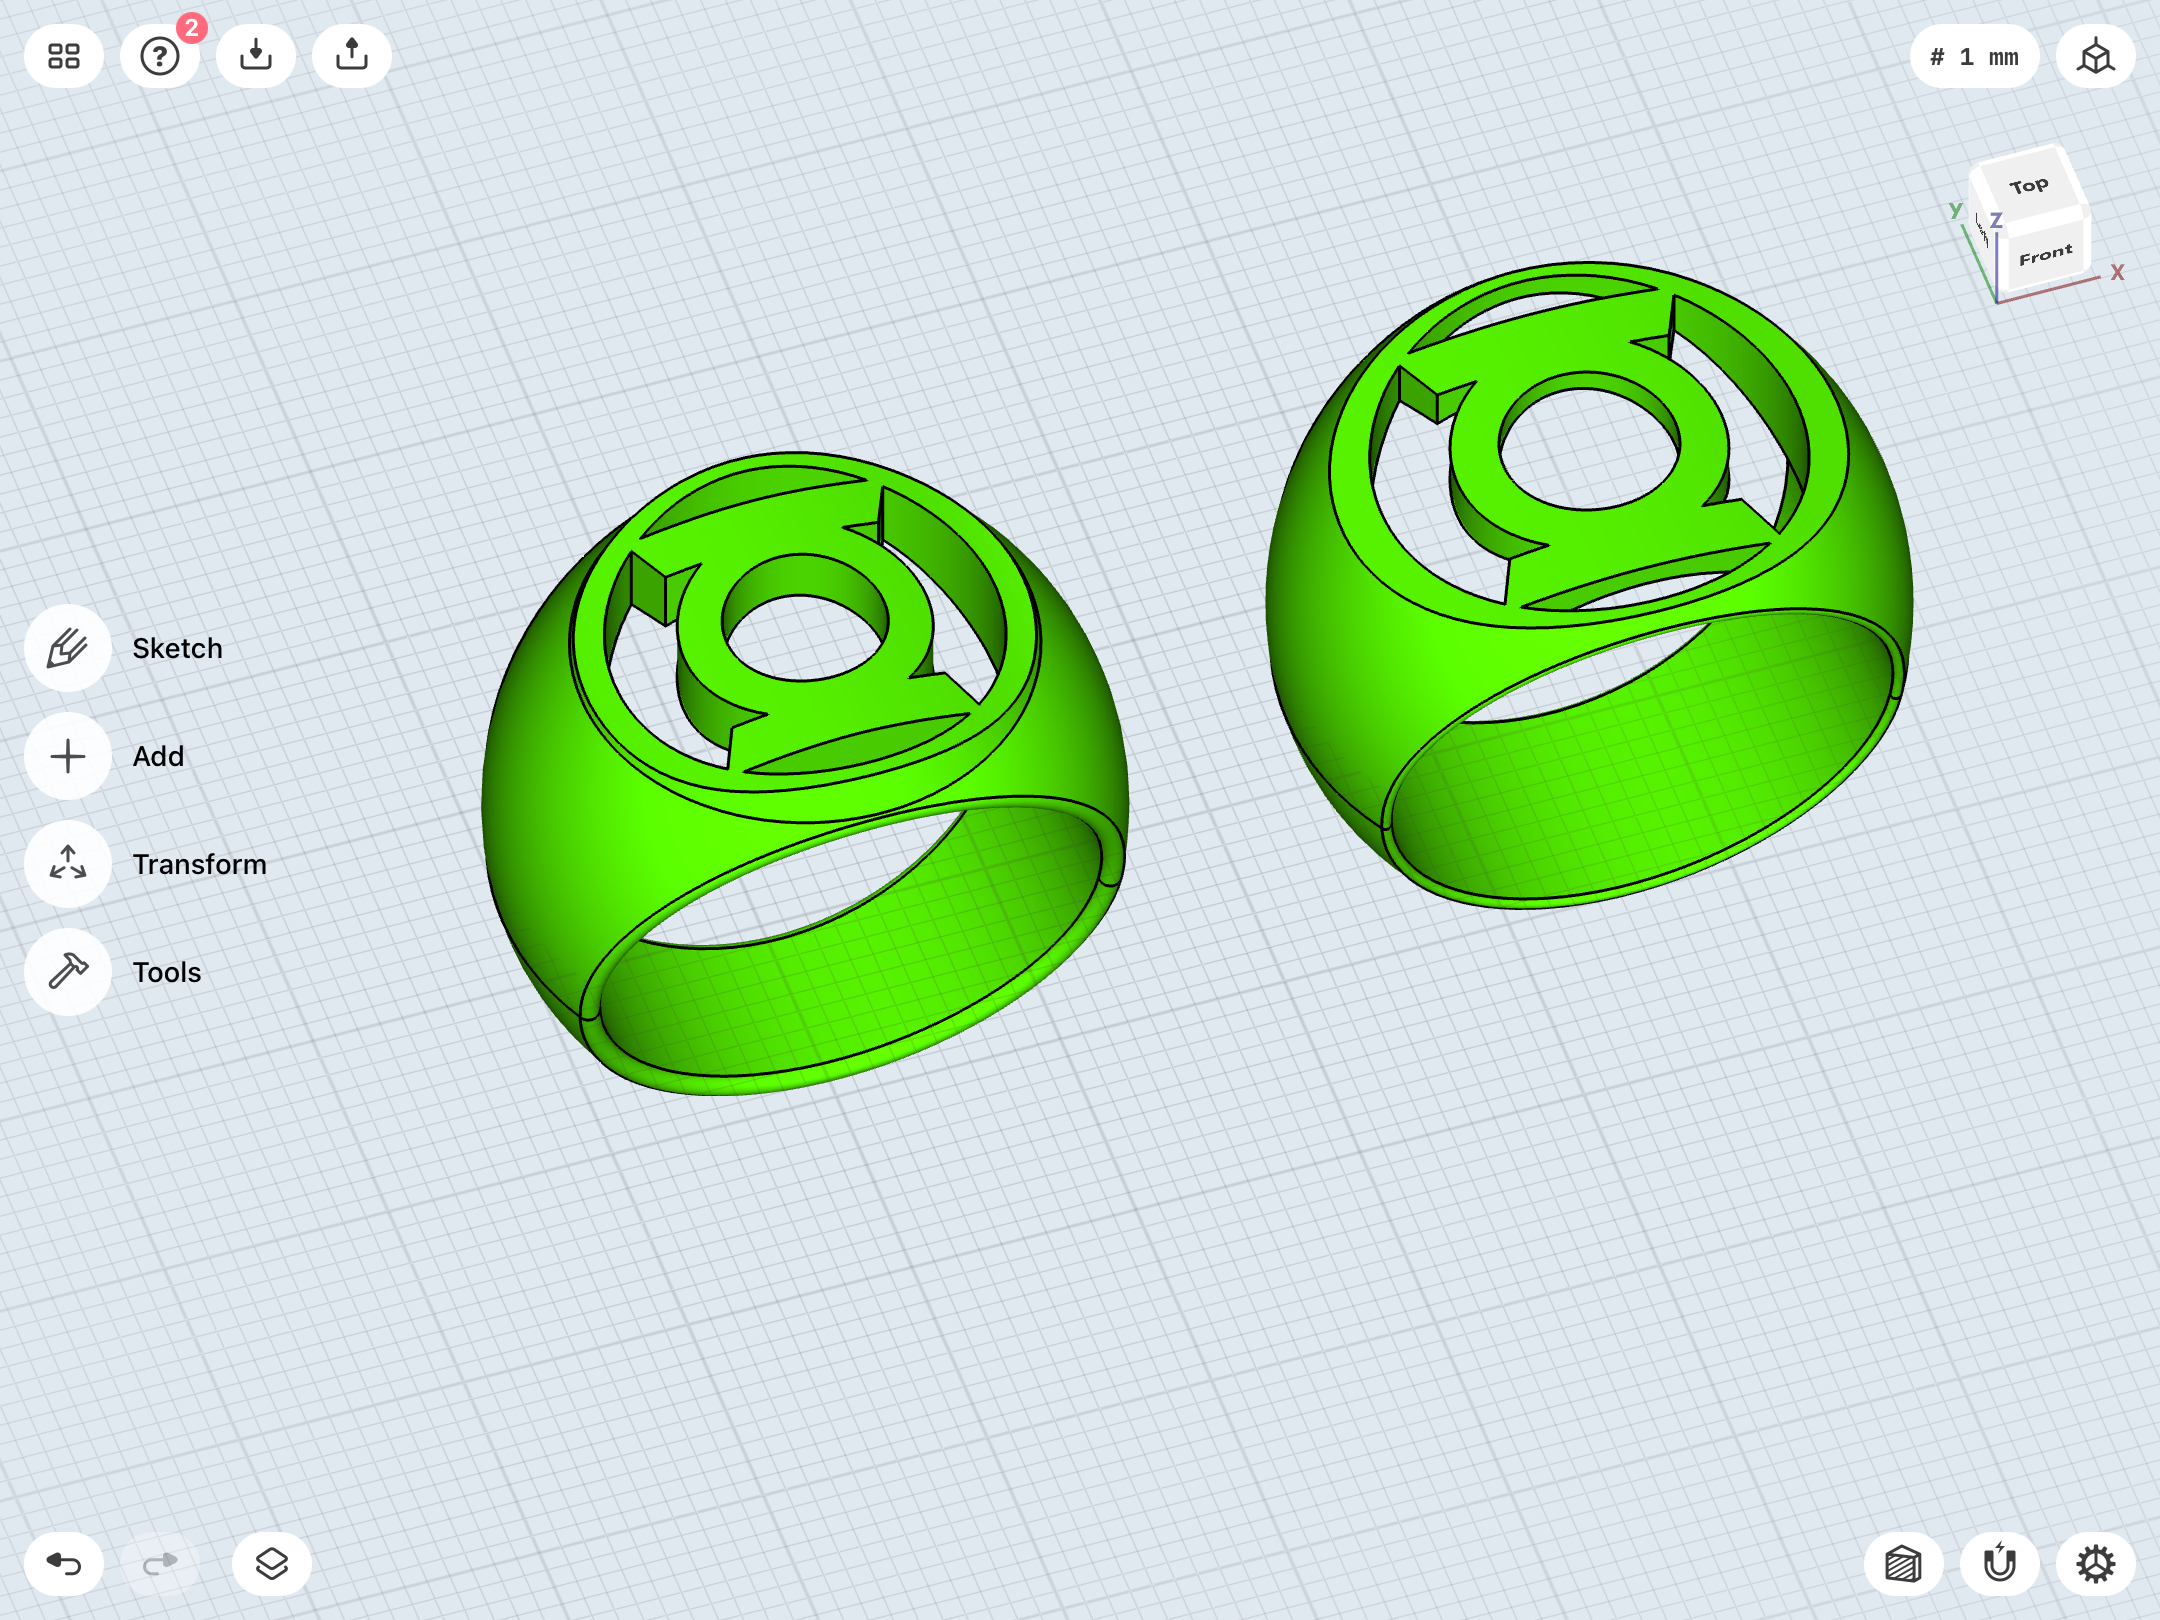Open the settings gear

(2096, 1564)
